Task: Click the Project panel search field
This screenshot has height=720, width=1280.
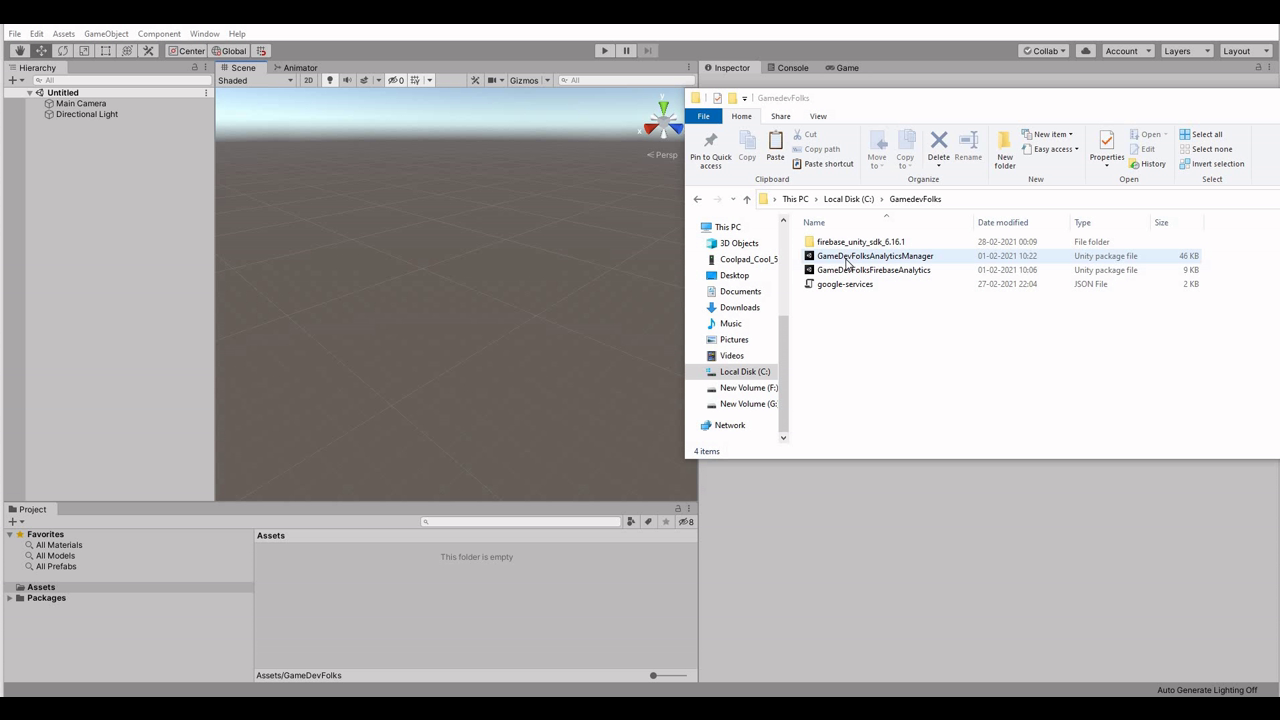Action: click(521, 522)
